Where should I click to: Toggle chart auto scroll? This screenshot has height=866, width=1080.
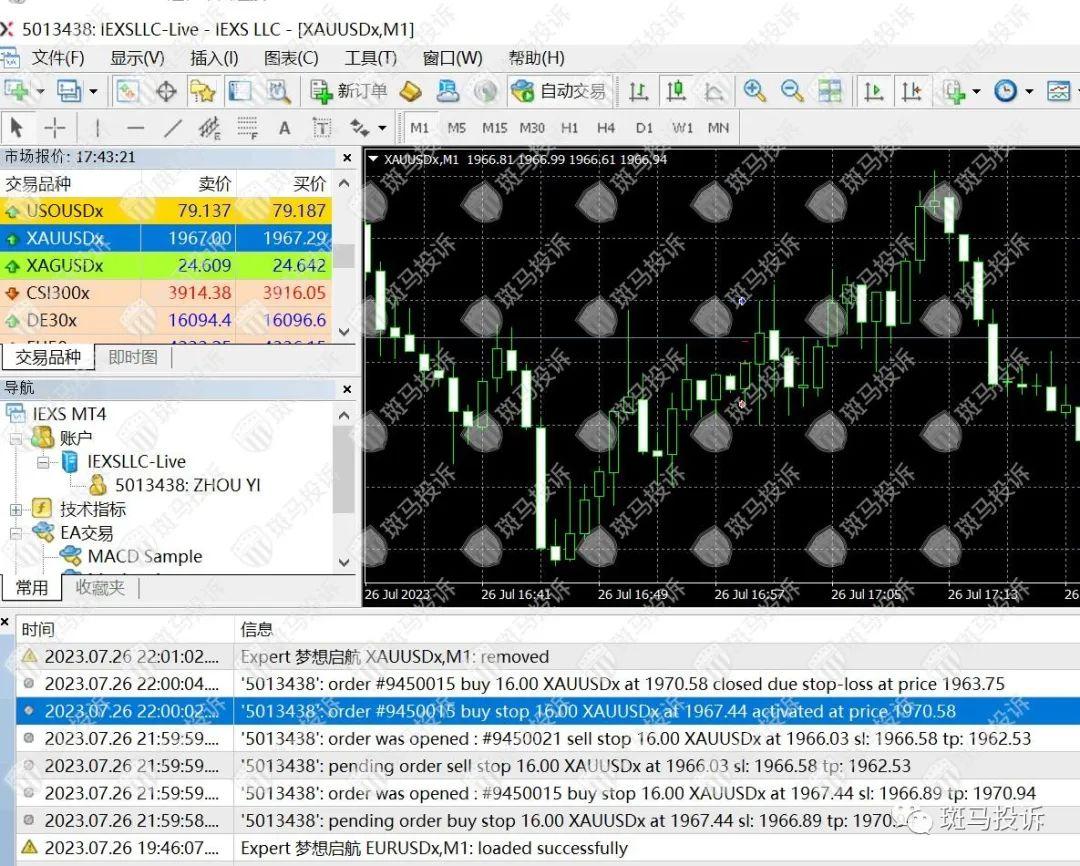tap(874, 91)
